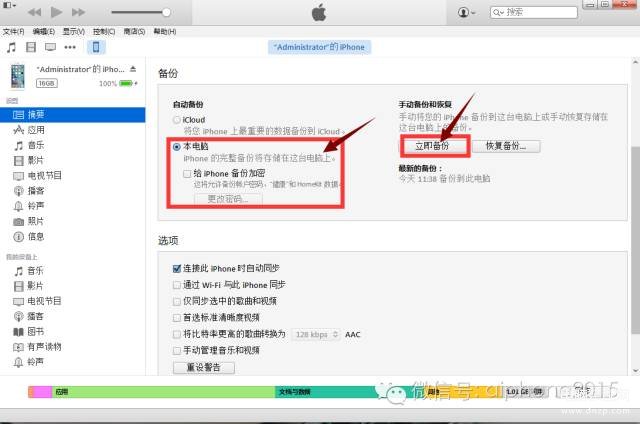The height and width of the screenshot is (424, 640).
Task: Open the 文件(F) menu
Action: pos(13,31)
